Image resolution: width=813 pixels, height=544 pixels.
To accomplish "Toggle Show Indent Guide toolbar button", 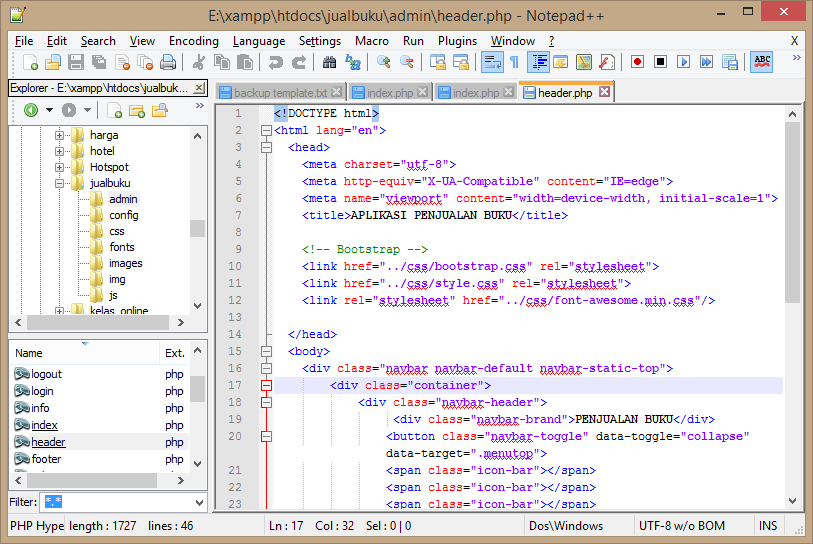I will click(538, 62).
